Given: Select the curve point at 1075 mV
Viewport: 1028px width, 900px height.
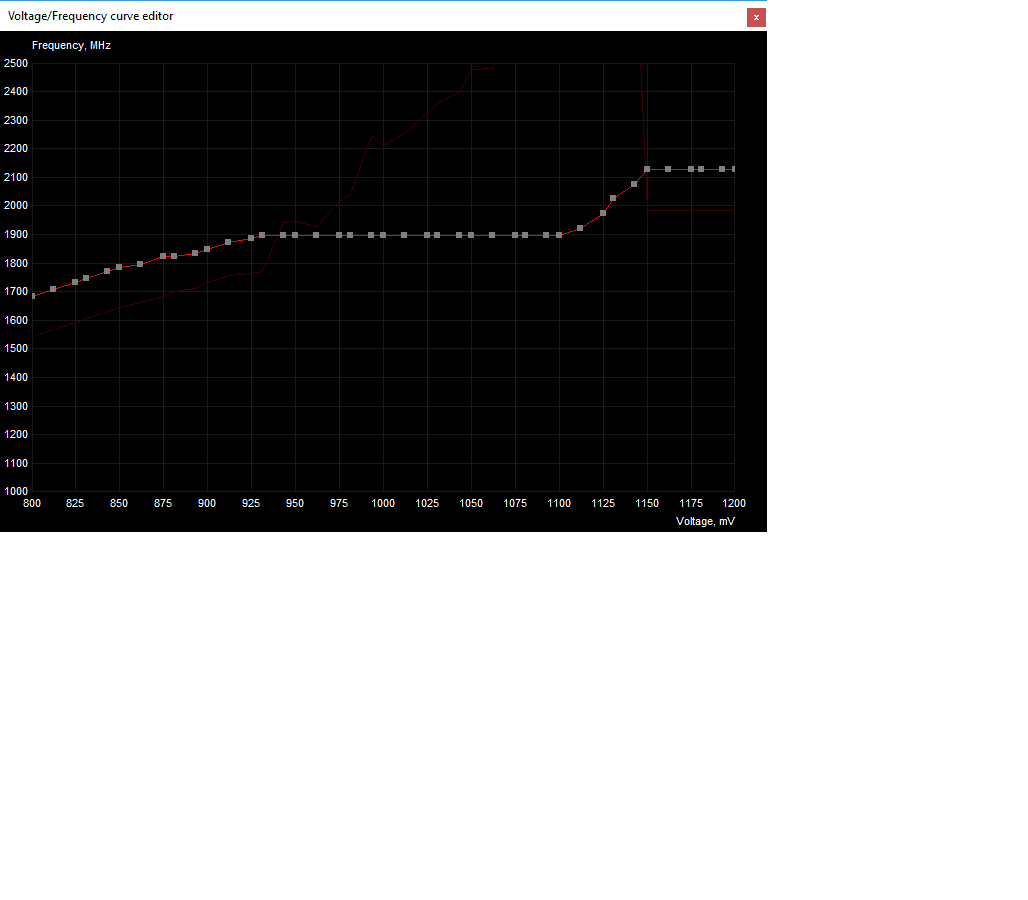Looking at the screenshot, I should click(515, 235).
